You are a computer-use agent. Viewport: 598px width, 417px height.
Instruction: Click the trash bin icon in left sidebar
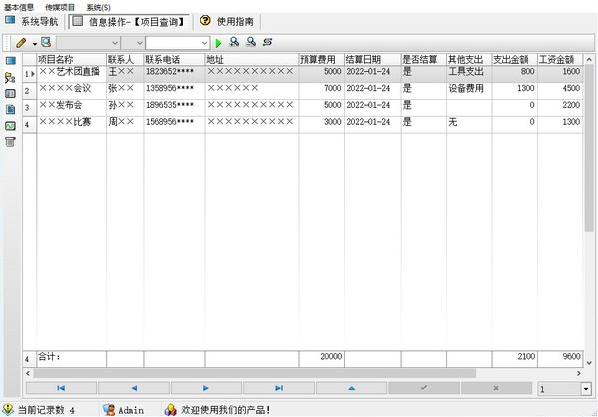(x=10, y=142)
